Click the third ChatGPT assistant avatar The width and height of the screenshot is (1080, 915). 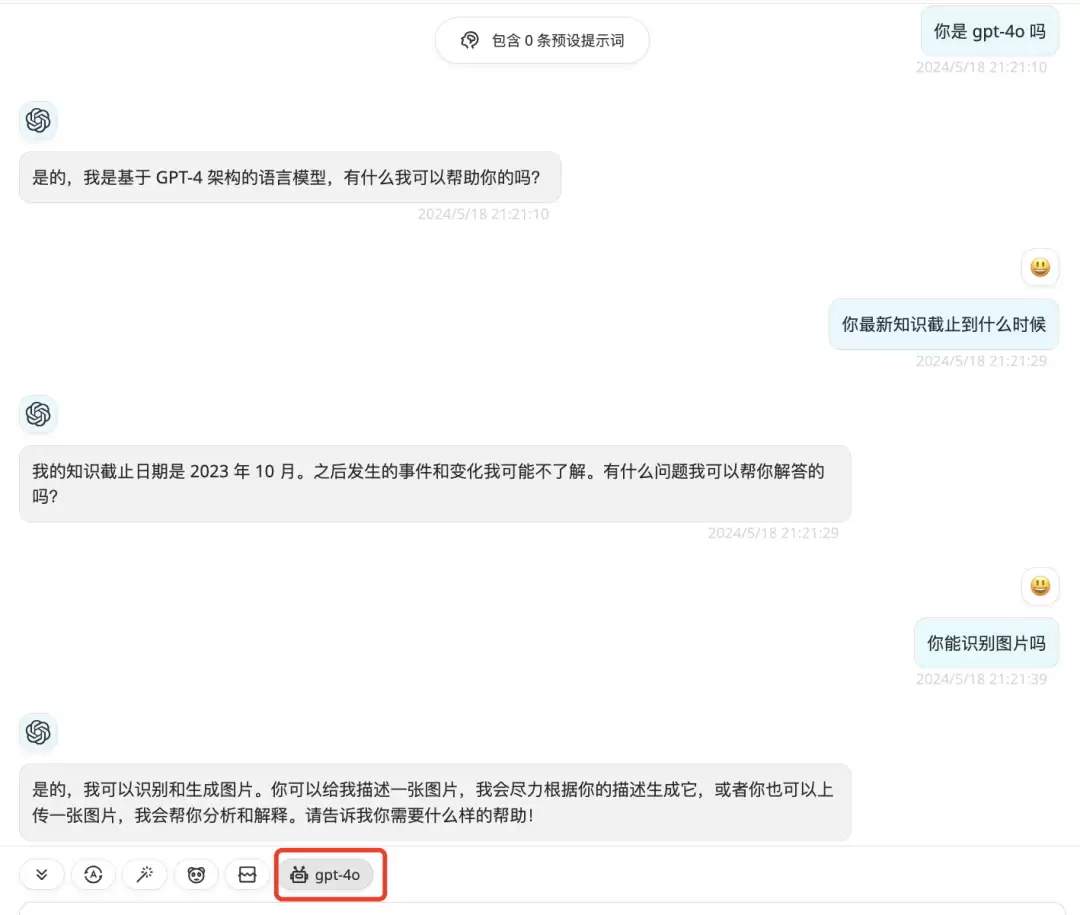pos(38,732)
